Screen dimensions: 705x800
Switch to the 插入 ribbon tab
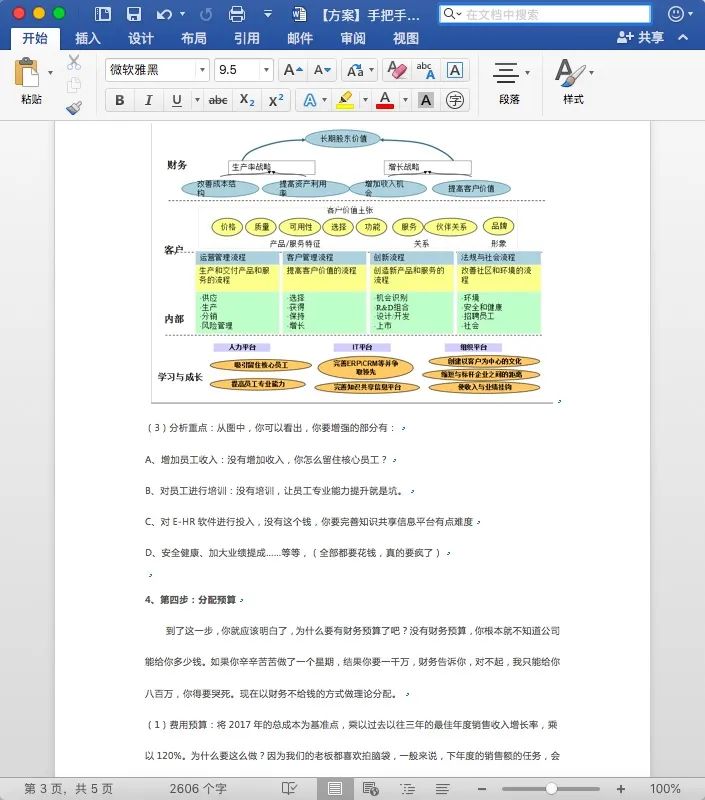(88, 38)
